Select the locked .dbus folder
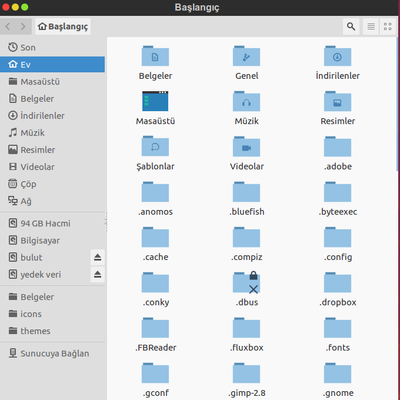 tap(247, 282)
